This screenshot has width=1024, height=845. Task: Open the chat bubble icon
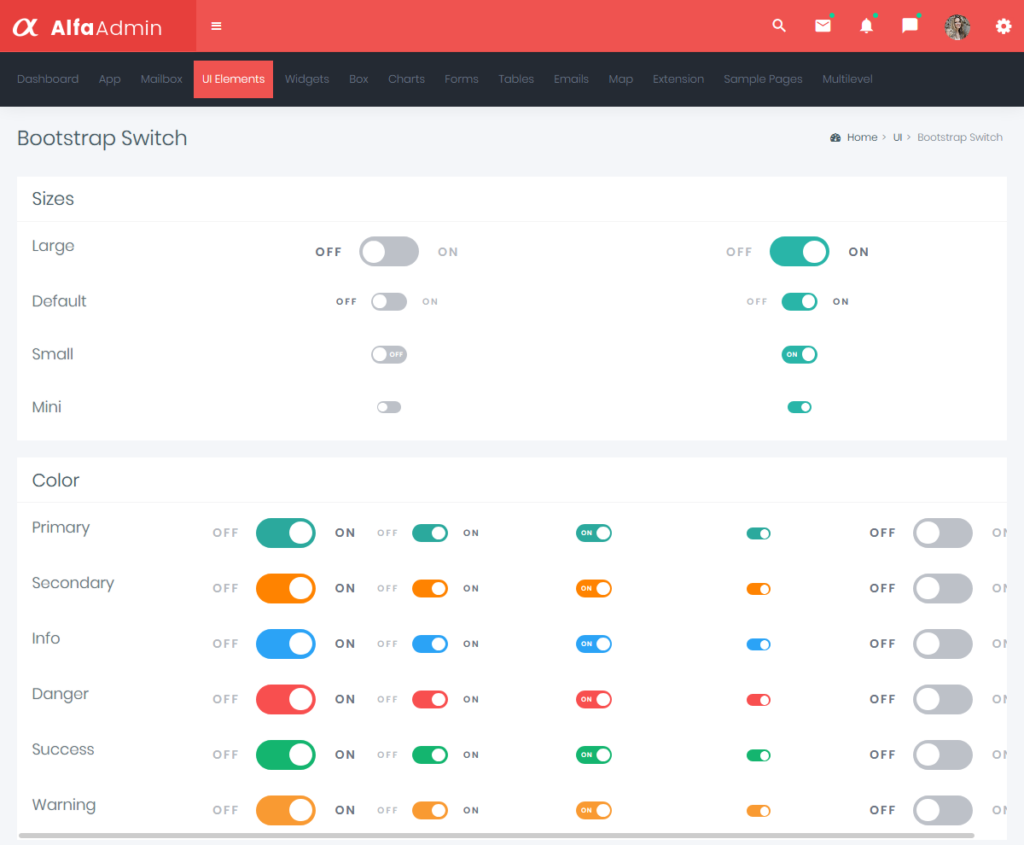tap(909, 27)
